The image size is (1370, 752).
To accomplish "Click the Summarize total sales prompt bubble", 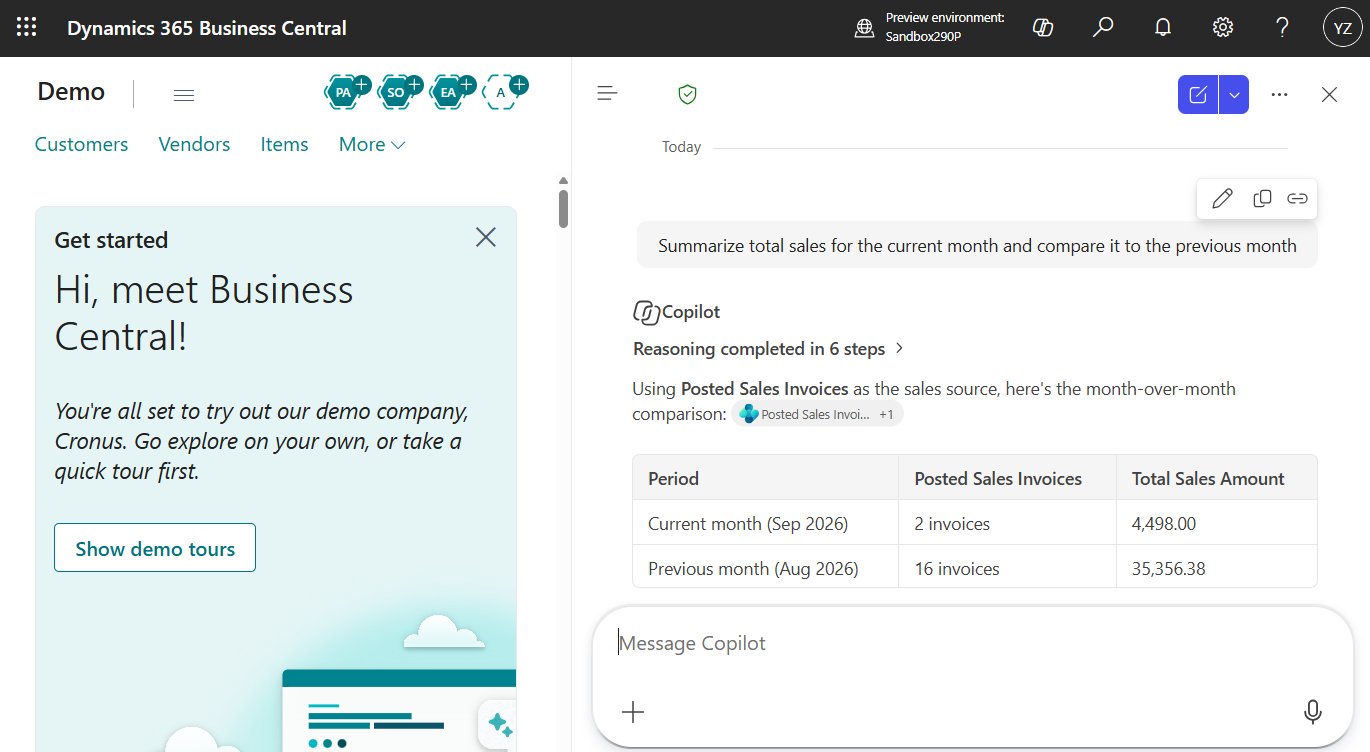I will coord(977,245).
